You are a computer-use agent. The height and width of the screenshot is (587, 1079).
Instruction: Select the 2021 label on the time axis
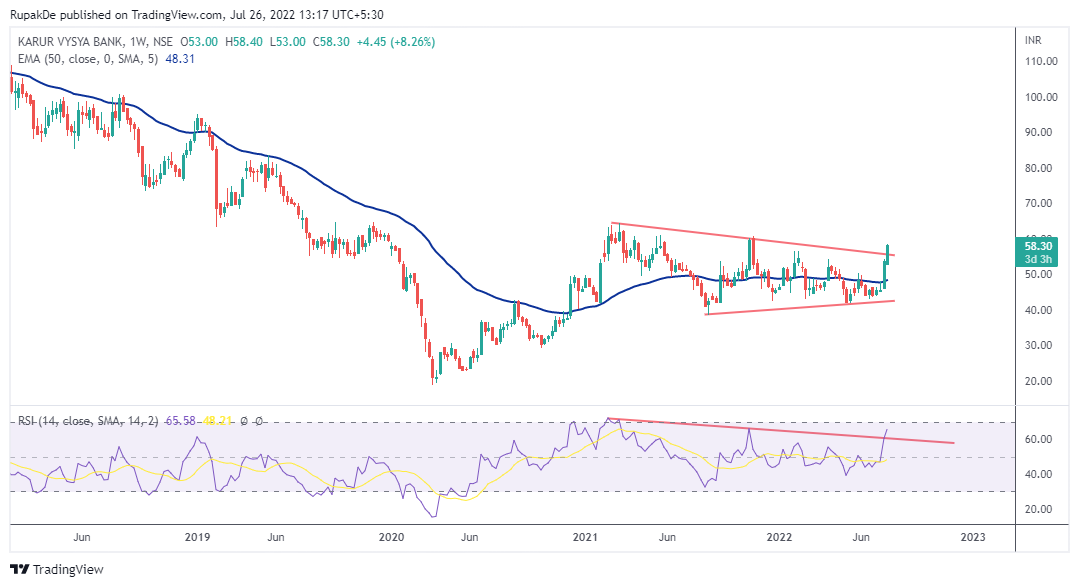tap(586, 537)
